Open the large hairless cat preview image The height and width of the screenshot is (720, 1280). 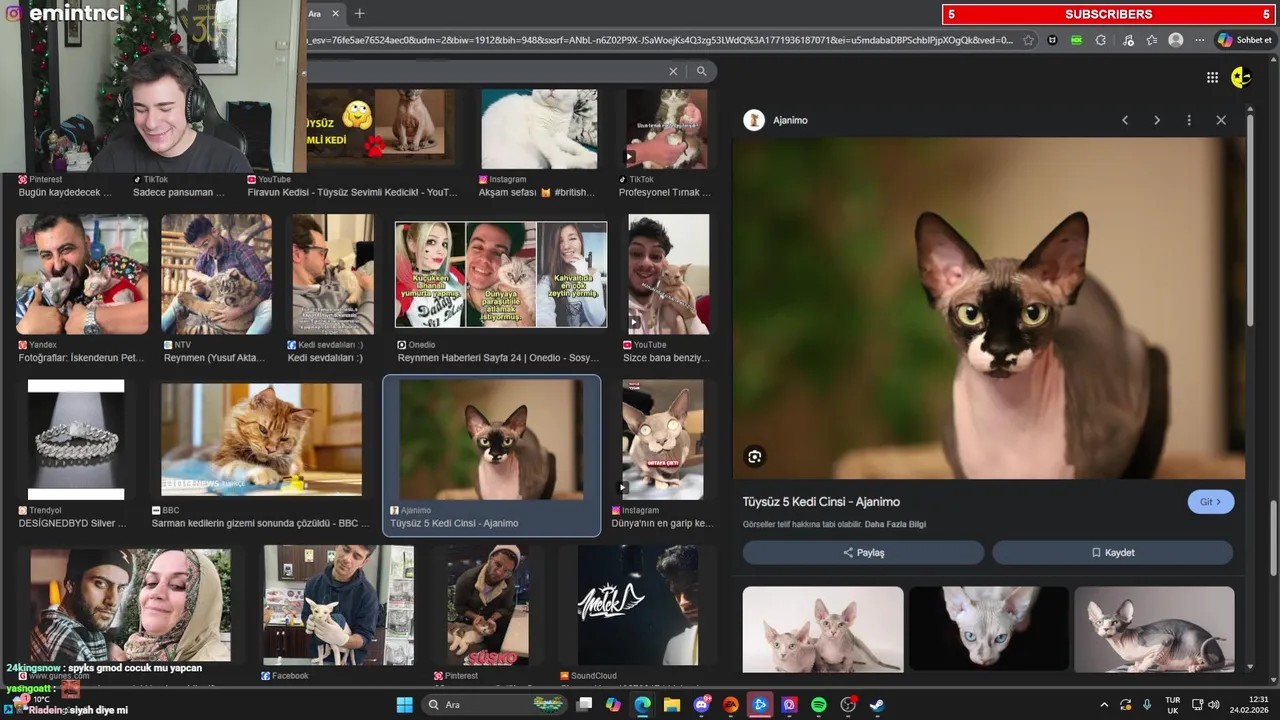pos(989,308)
